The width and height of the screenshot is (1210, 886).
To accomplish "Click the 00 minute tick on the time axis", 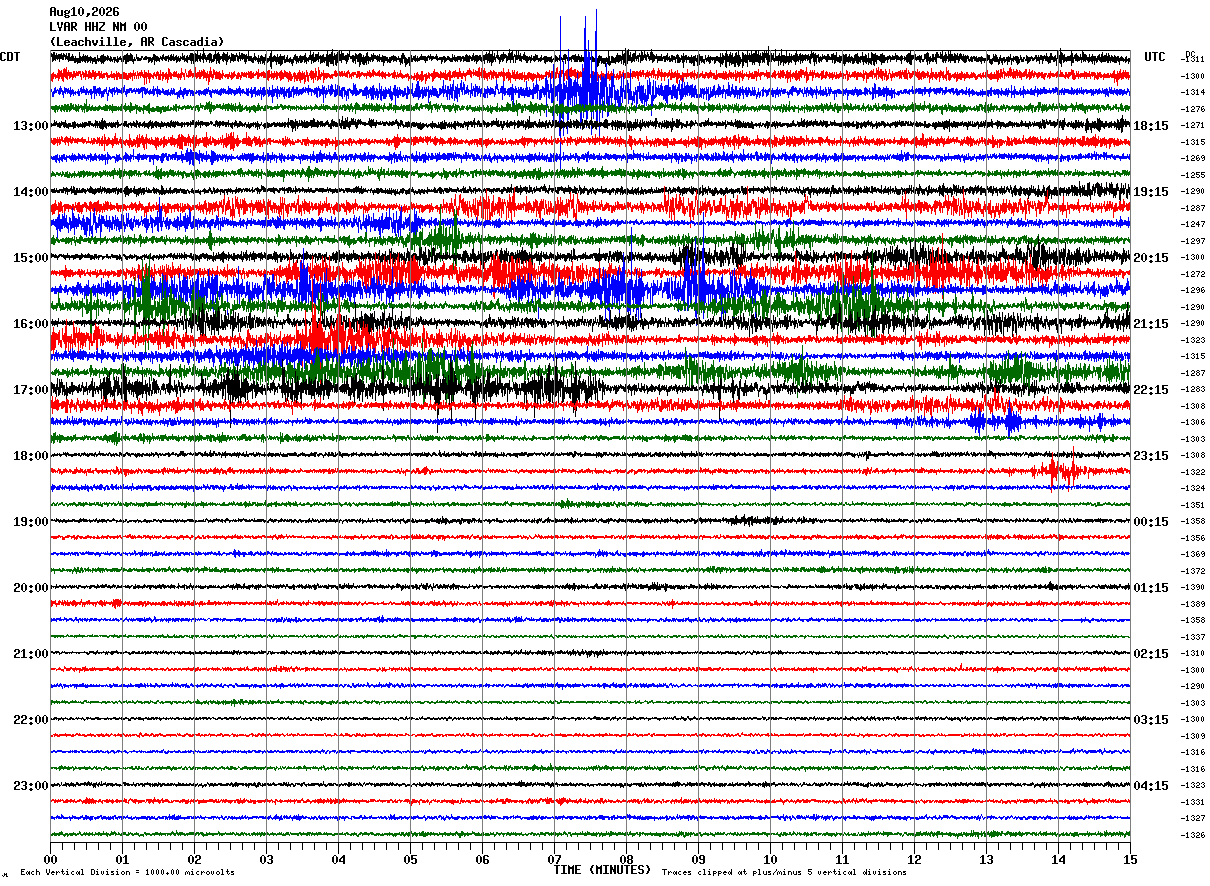I will [50, 859].
